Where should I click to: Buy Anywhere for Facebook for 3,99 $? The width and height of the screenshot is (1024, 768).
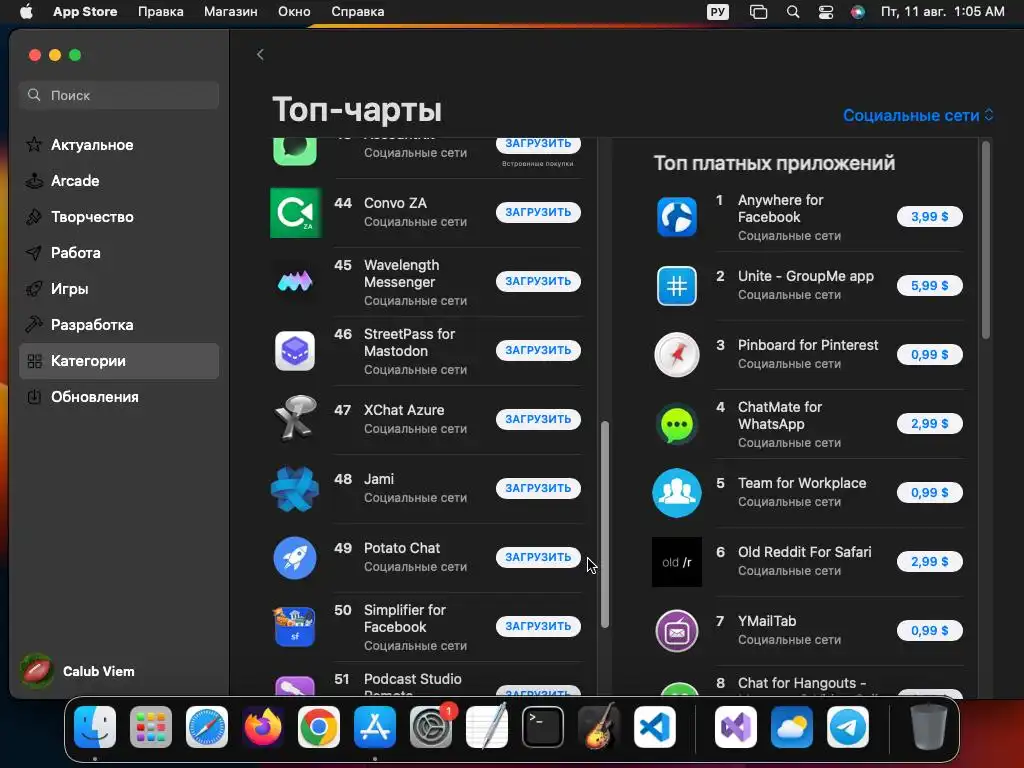point(929,217)
